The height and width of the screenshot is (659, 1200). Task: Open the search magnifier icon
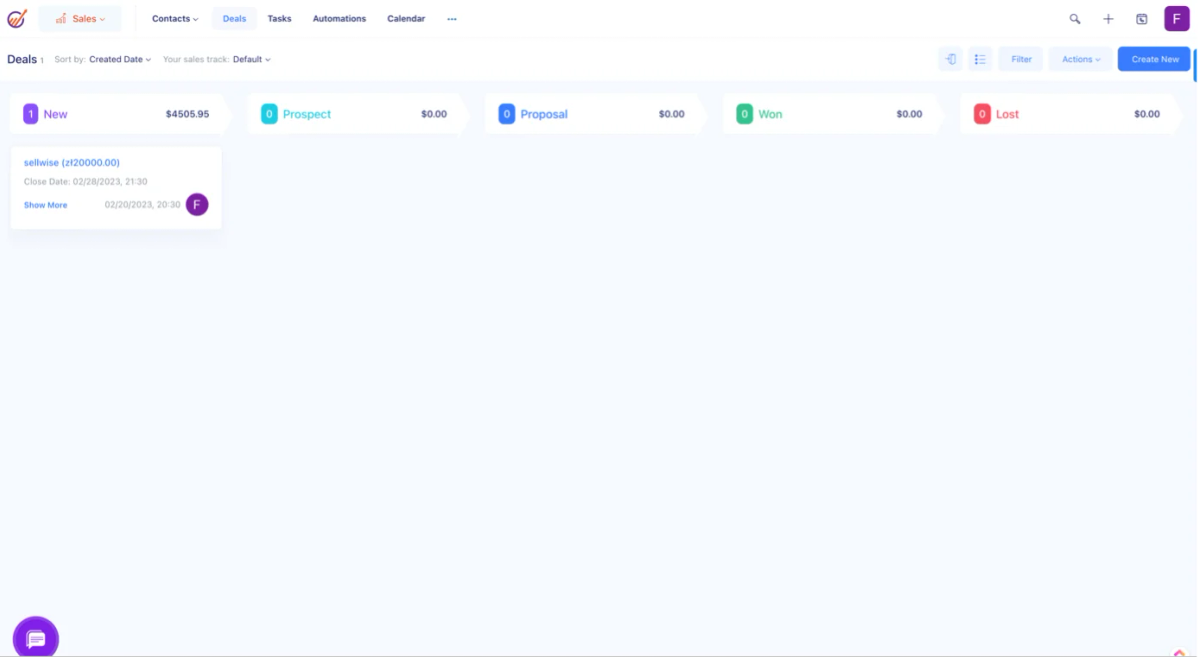coord(1075,19)
